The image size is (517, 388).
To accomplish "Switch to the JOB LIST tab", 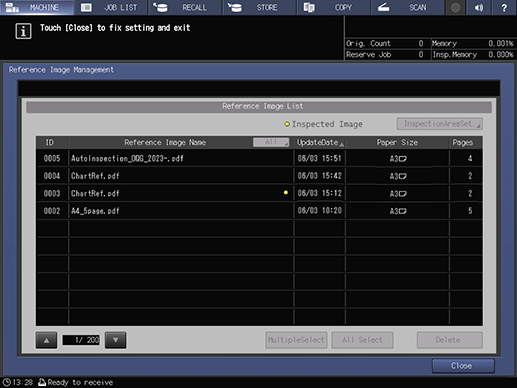I will [x=111, y=7].
